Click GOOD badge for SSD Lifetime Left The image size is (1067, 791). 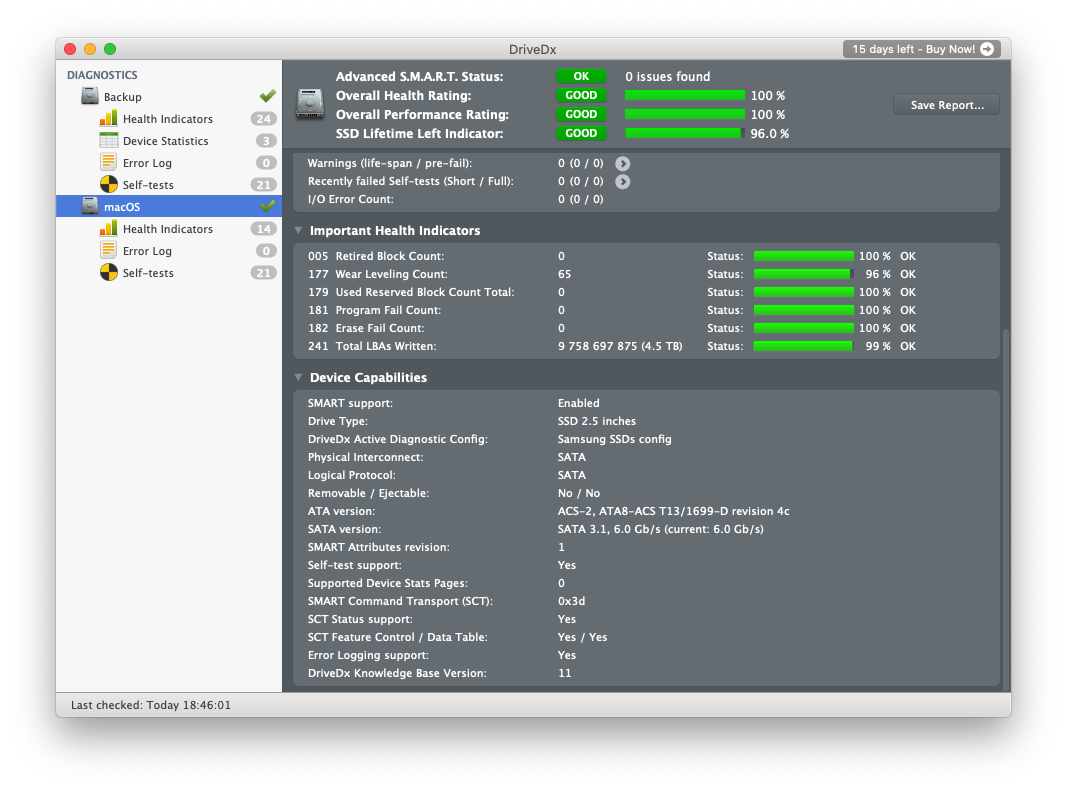click(x=581, y=133)
